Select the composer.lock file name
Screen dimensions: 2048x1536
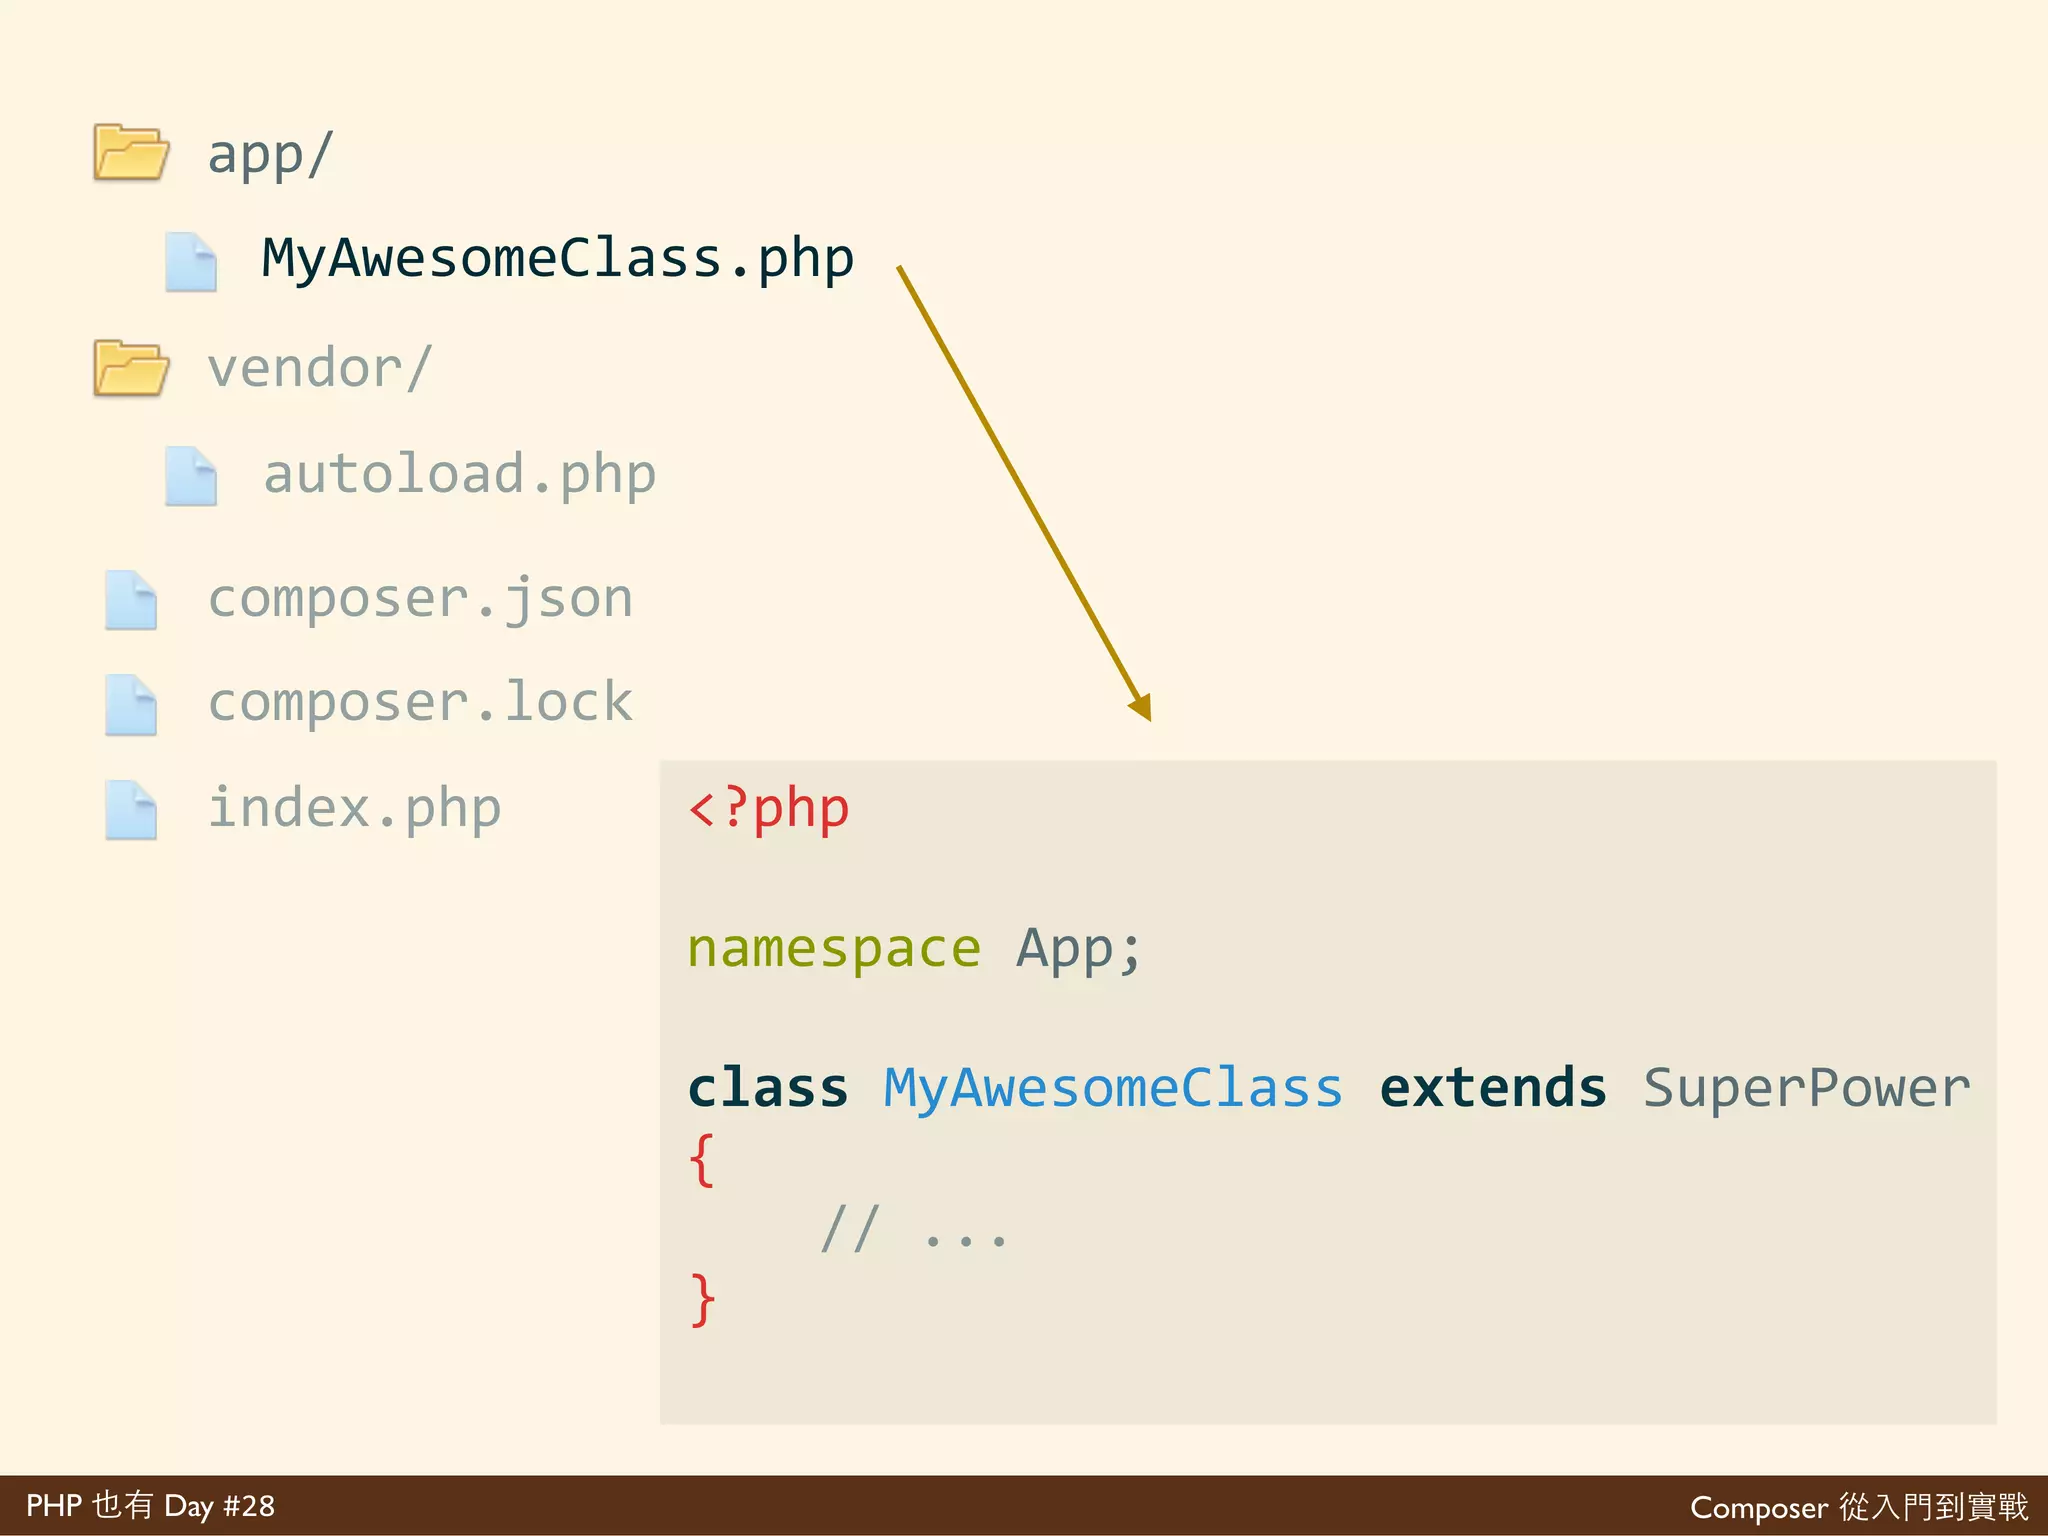[420, 701]
